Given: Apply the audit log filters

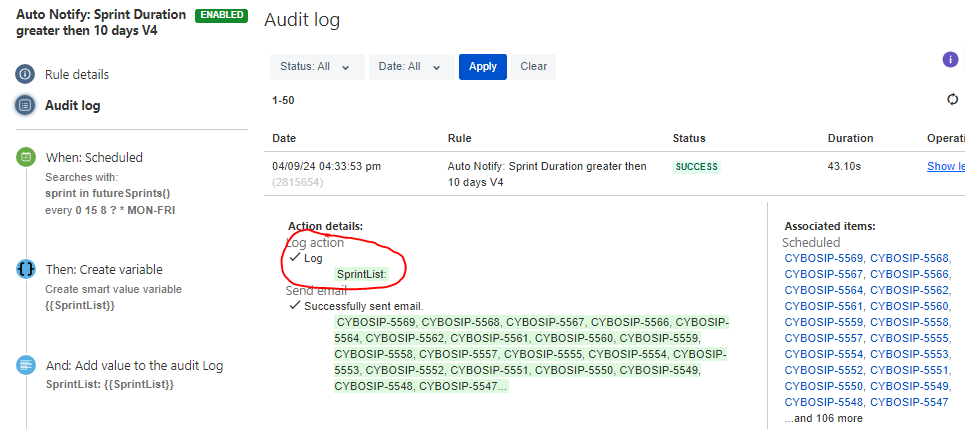Looking at the screenshot, I should [x=482, y=67].
